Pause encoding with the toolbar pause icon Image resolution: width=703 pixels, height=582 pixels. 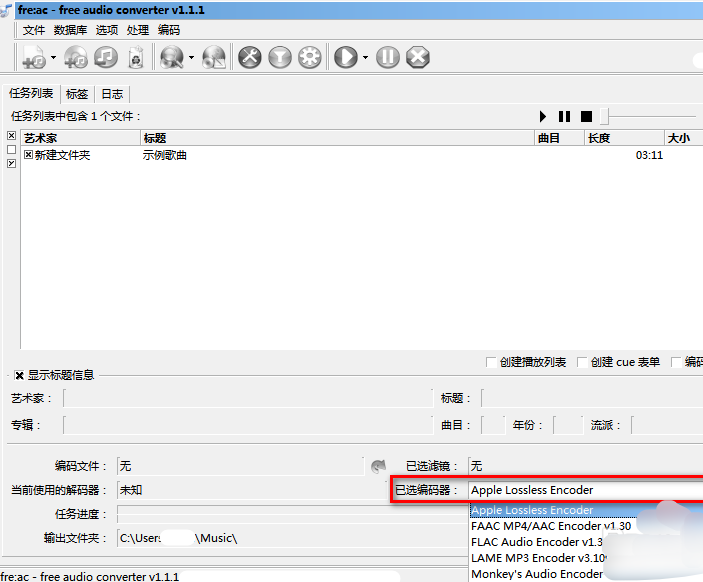[388, 57]
